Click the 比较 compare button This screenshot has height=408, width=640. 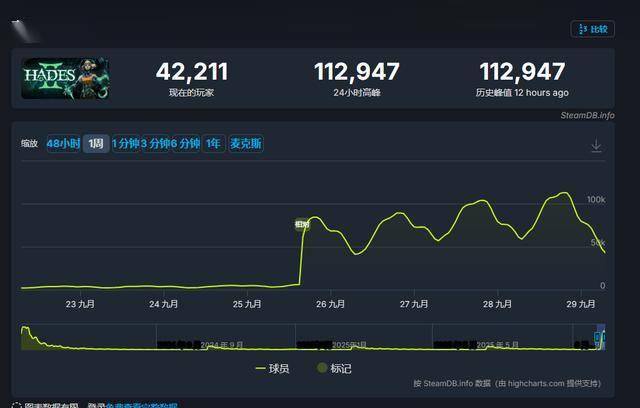[x=593, y=29]
